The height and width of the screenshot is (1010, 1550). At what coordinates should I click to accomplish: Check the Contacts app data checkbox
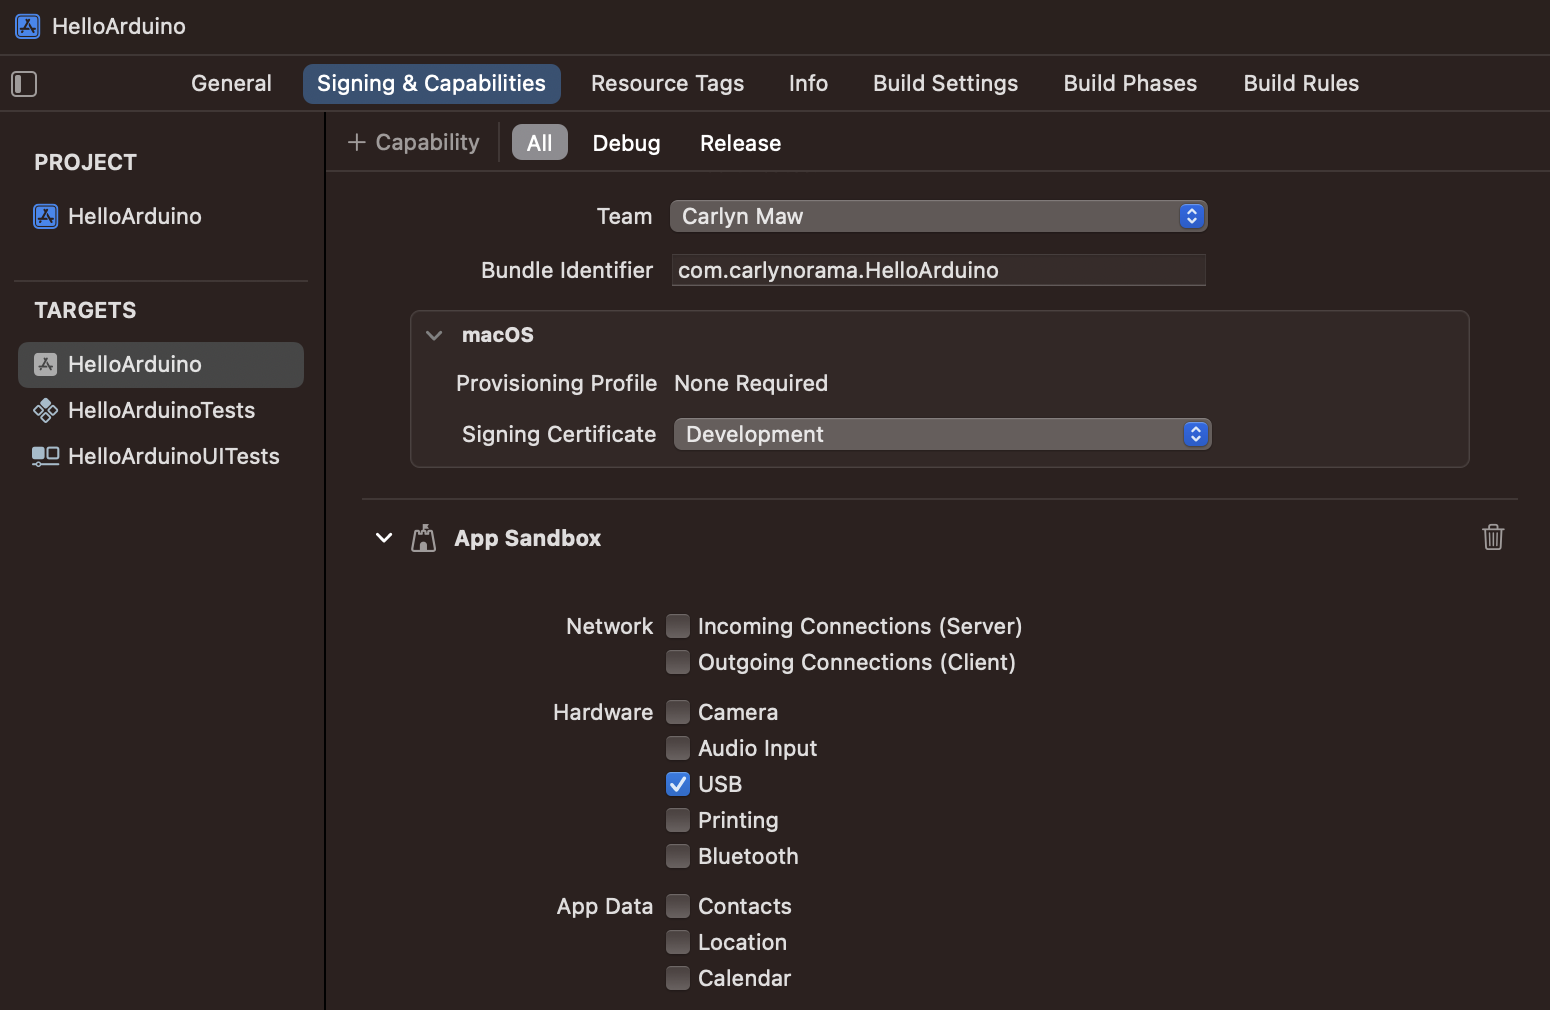click(x=678, y=906)
